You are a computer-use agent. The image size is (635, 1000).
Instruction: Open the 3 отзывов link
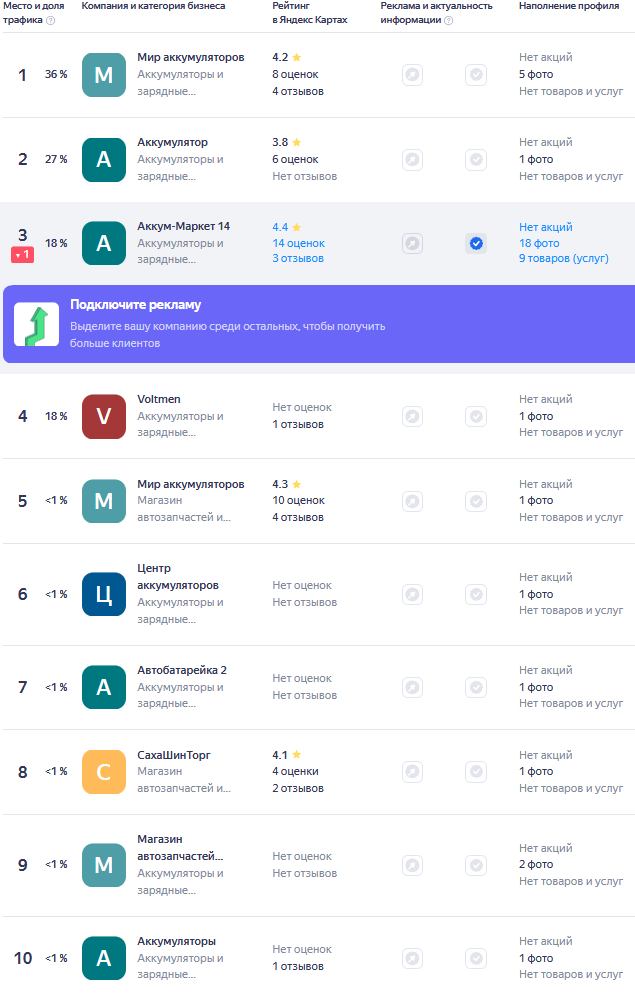point(298,258)
